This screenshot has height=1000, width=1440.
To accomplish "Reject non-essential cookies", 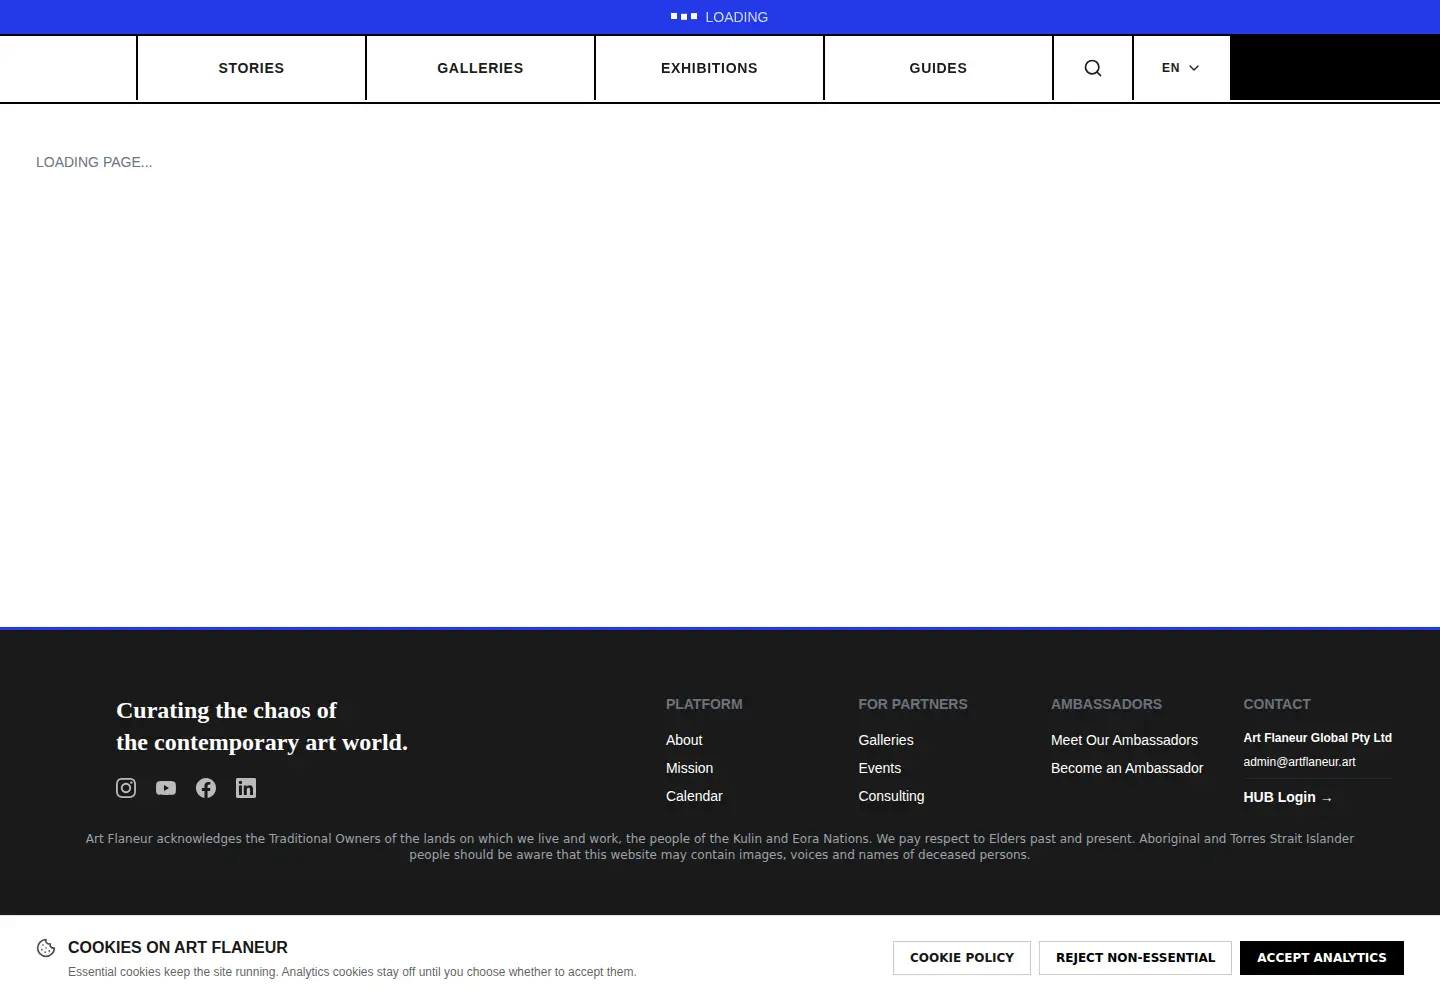I will pyautogui.click(x=1136, y=958).
